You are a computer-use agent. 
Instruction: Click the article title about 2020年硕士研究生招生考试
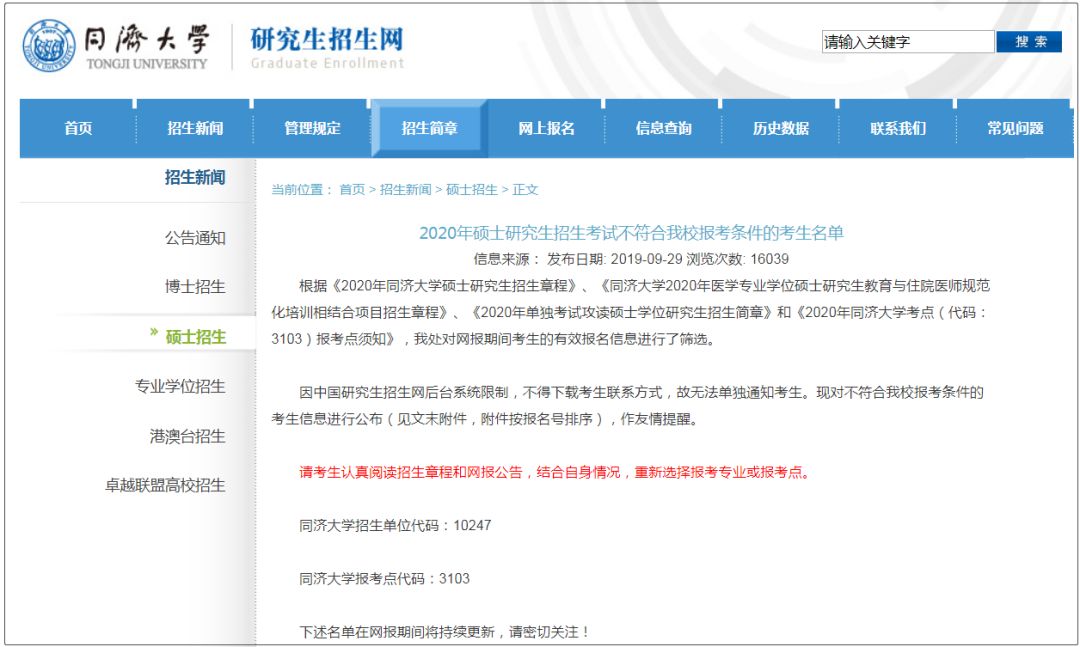631,233
